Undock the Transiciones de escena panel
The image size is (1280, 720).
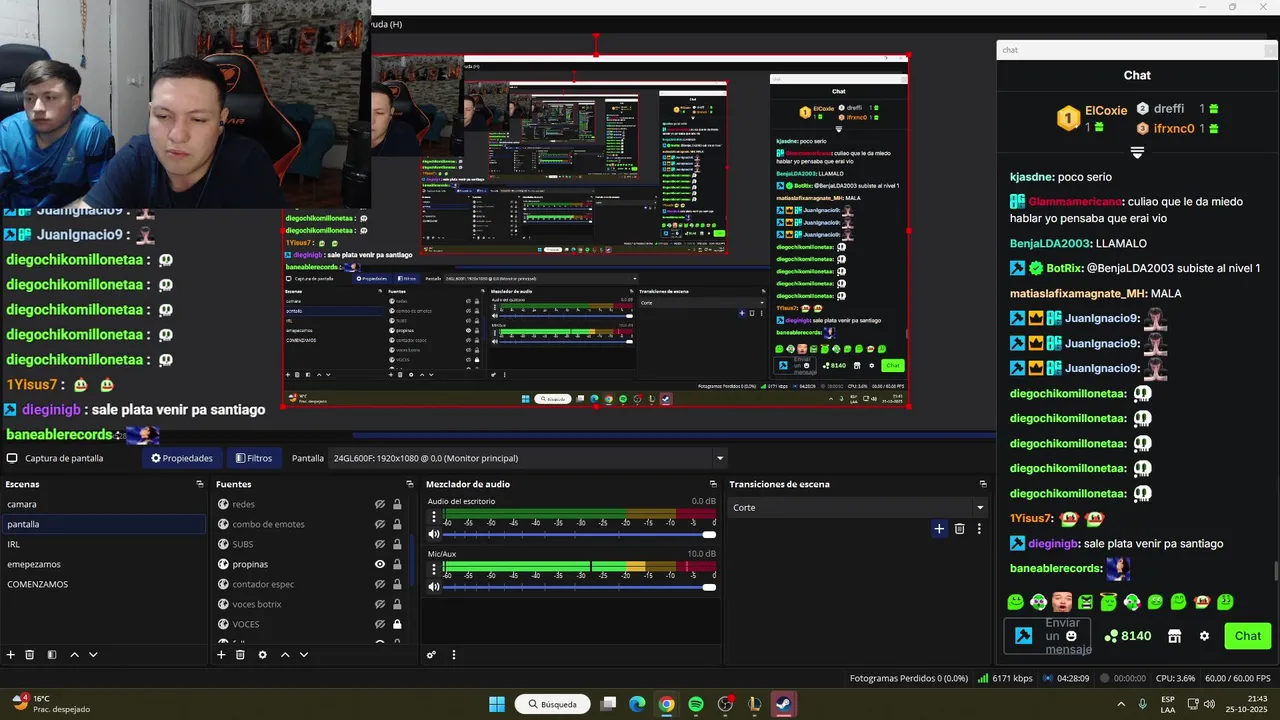pyautogui.click(x=983, y=484)
